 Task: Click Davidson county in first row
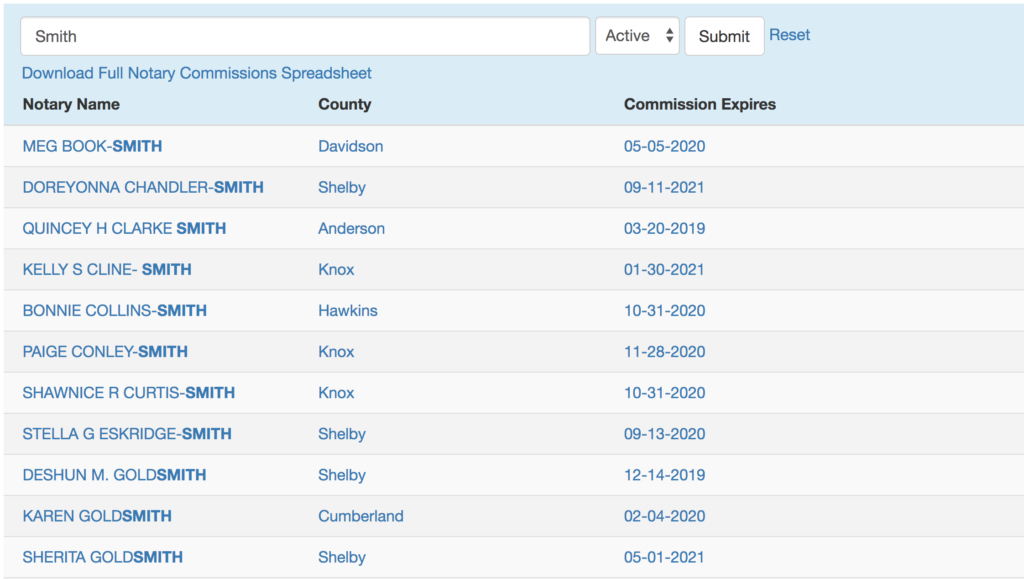pyautogui.click(x=350, y=146)
